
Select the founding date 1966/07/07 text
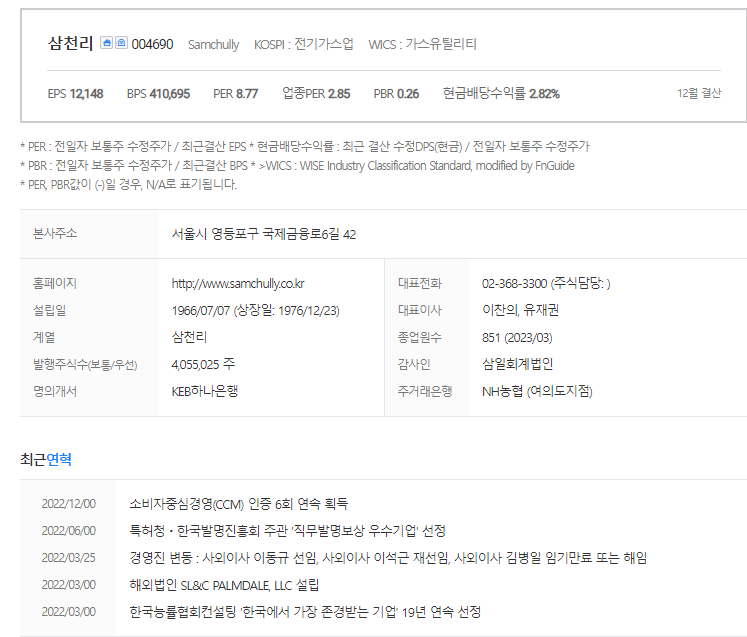click(x=201, y=311)
